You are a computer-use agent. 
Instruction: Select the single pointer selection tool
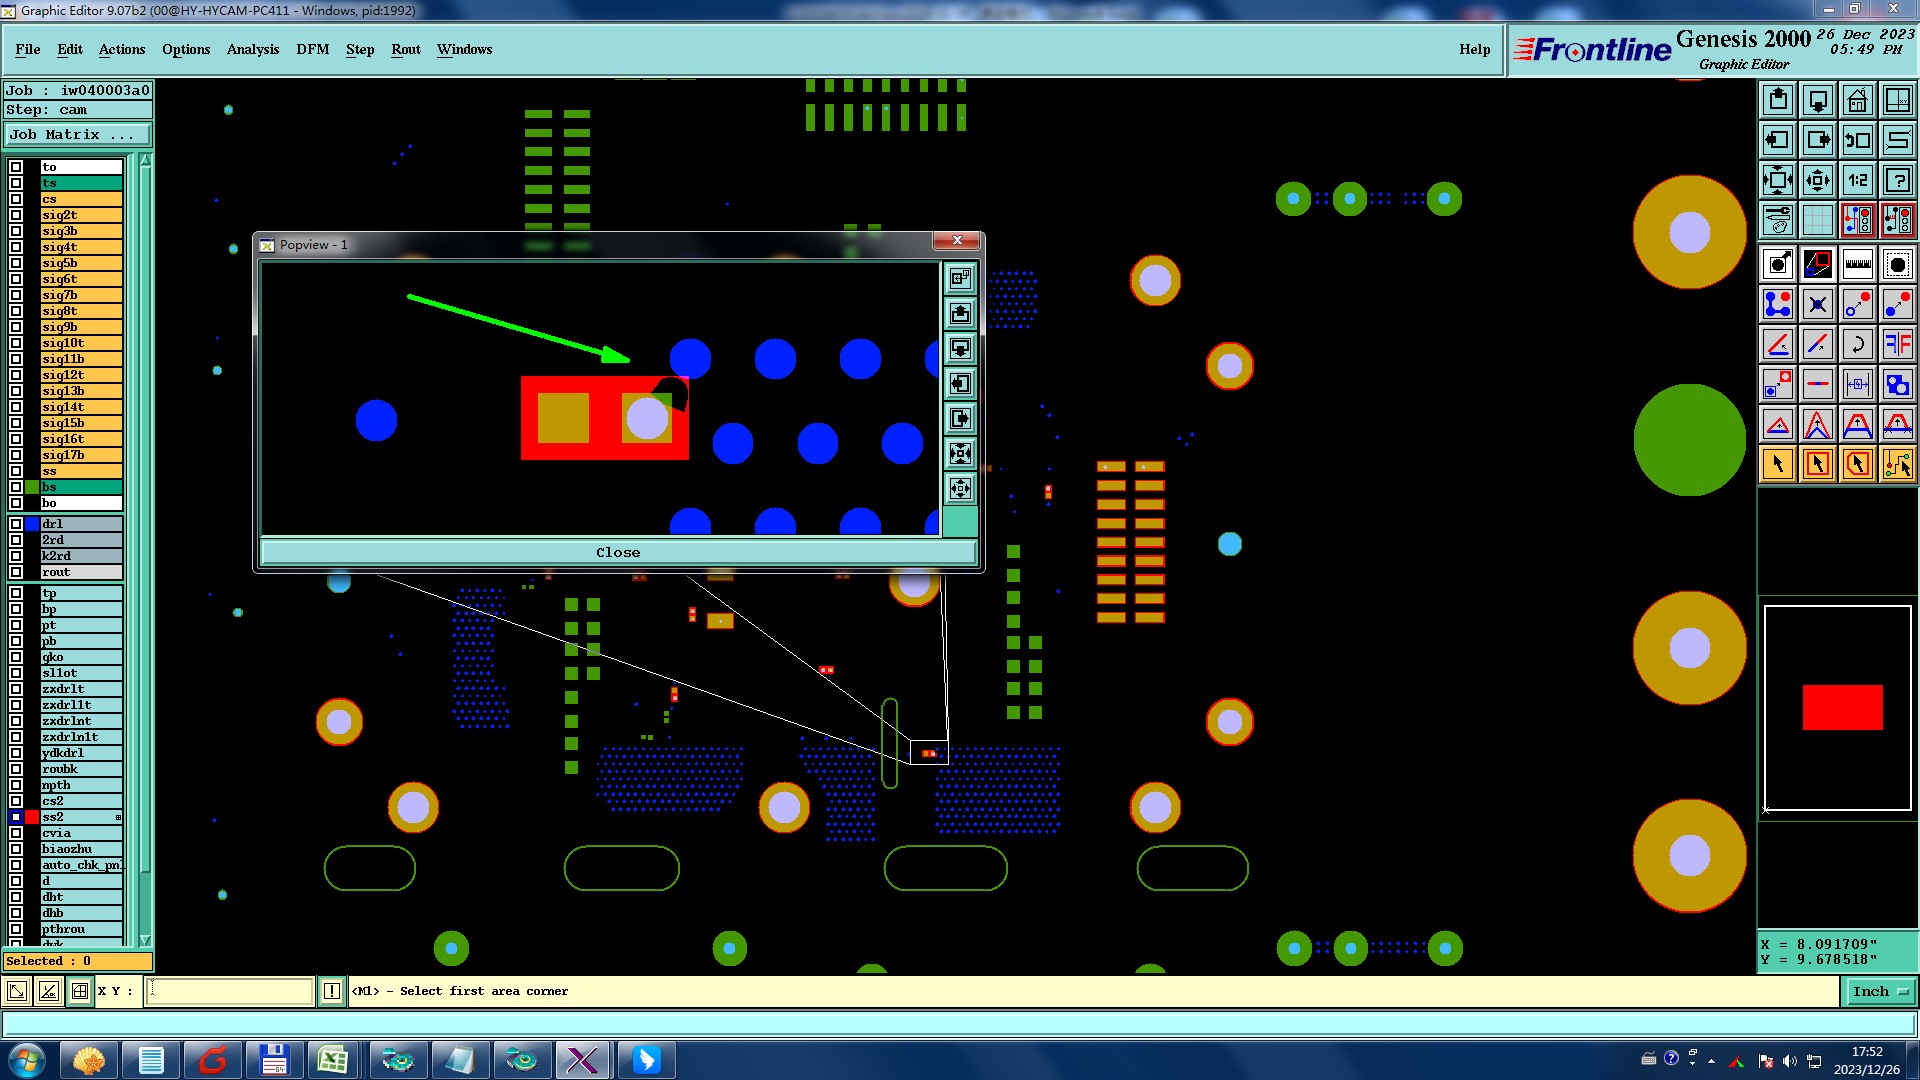(1778, 464)
